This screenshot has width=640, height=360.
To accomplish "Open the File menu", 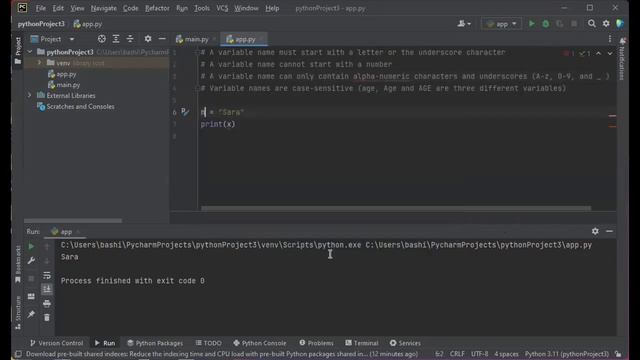I will click(40, 8).
